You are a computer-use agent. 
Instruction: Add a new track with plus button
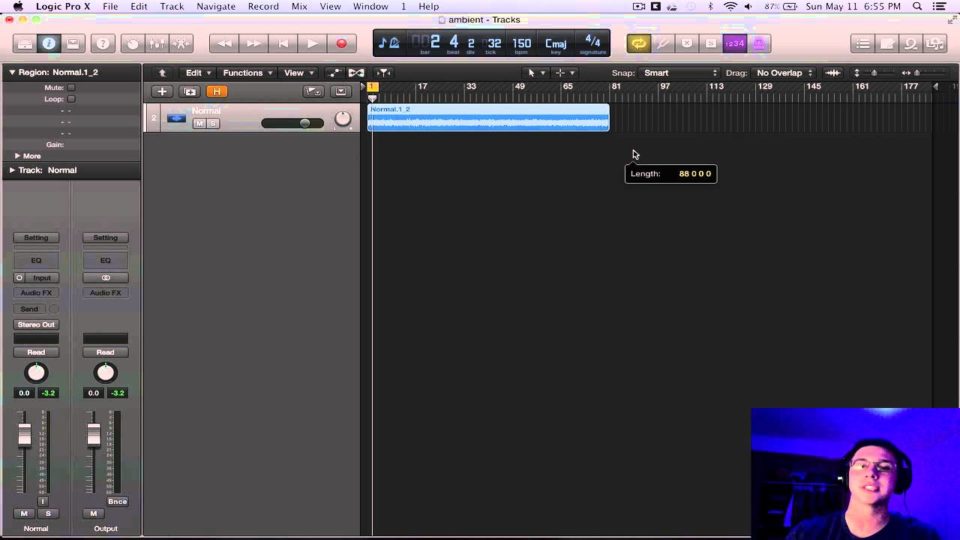pyautogui.click(x=162, y=92)
